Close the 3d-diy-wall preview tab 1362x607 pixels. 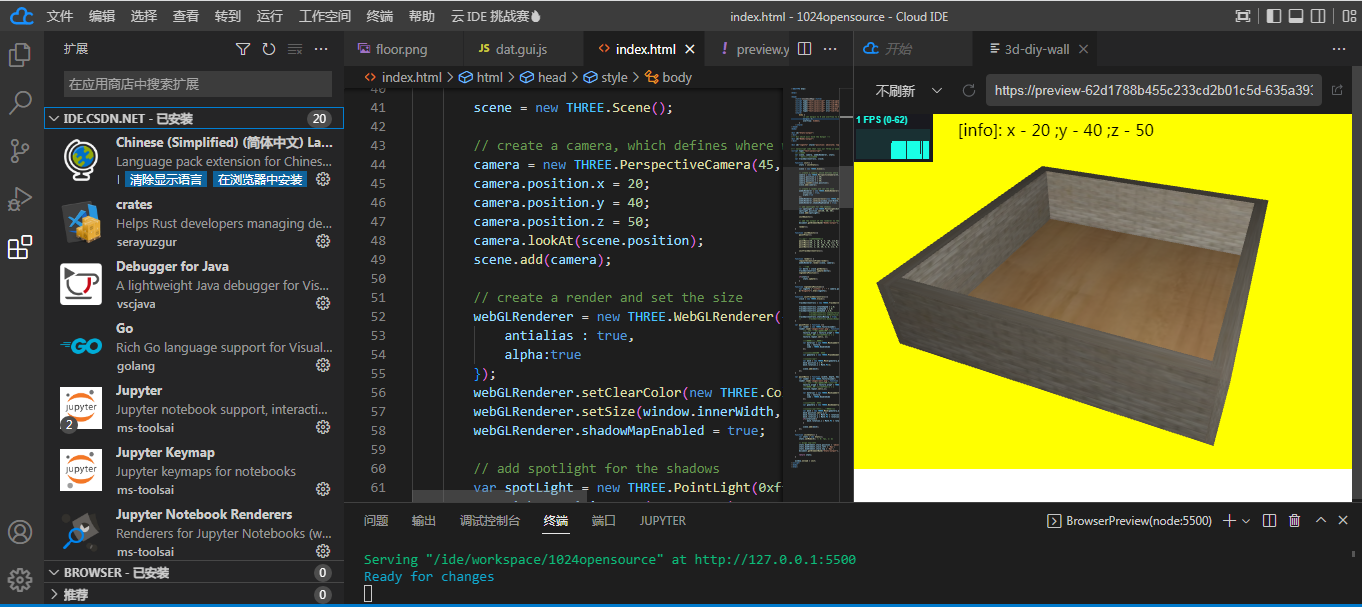coord(1083,49)
